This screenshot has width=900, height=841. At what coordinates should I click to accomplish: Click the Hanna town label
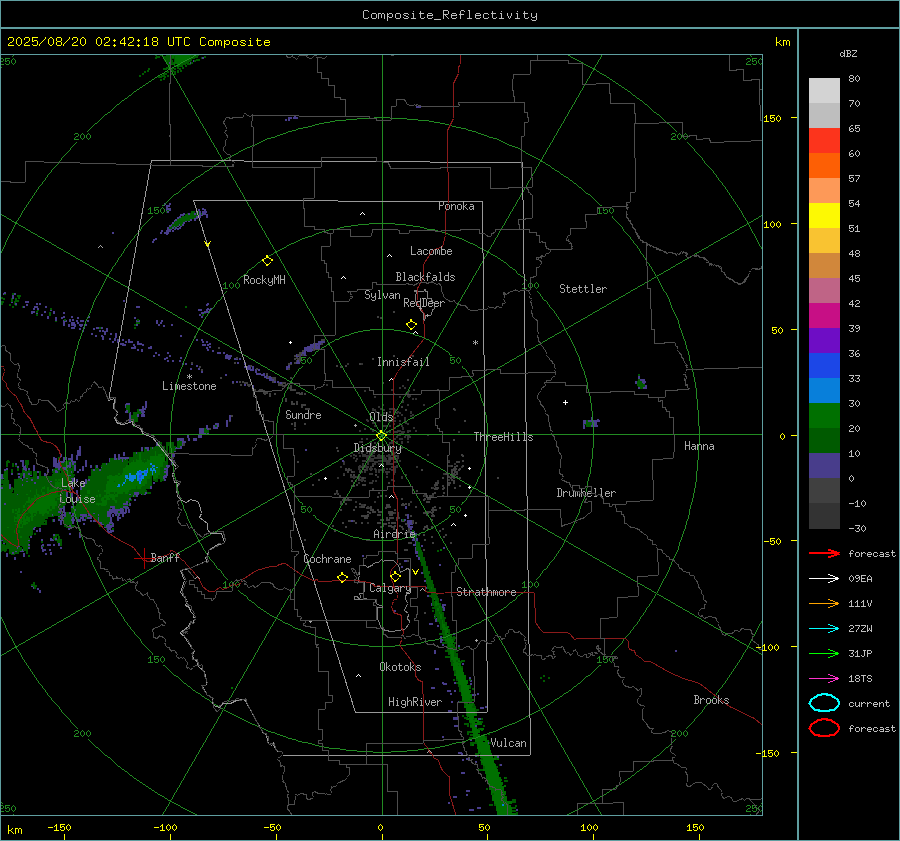[699, 446]
